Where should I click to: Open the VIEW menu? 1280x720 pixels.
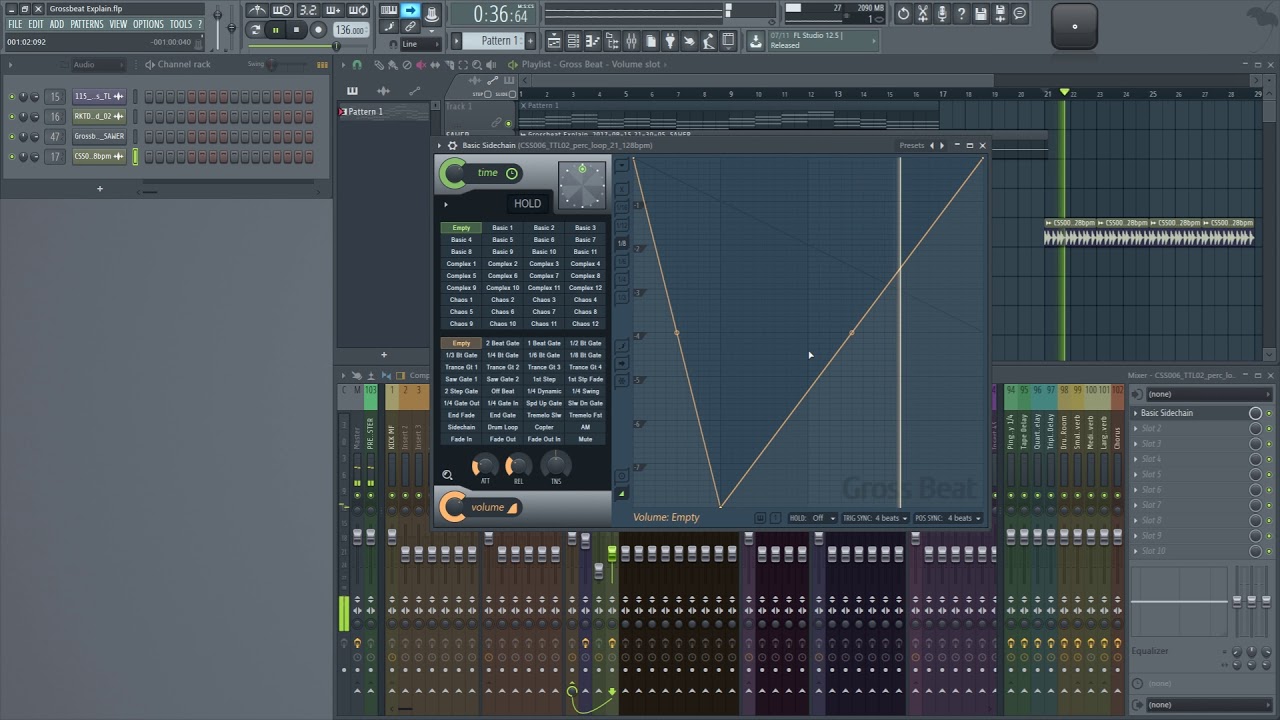click(118, 24)
